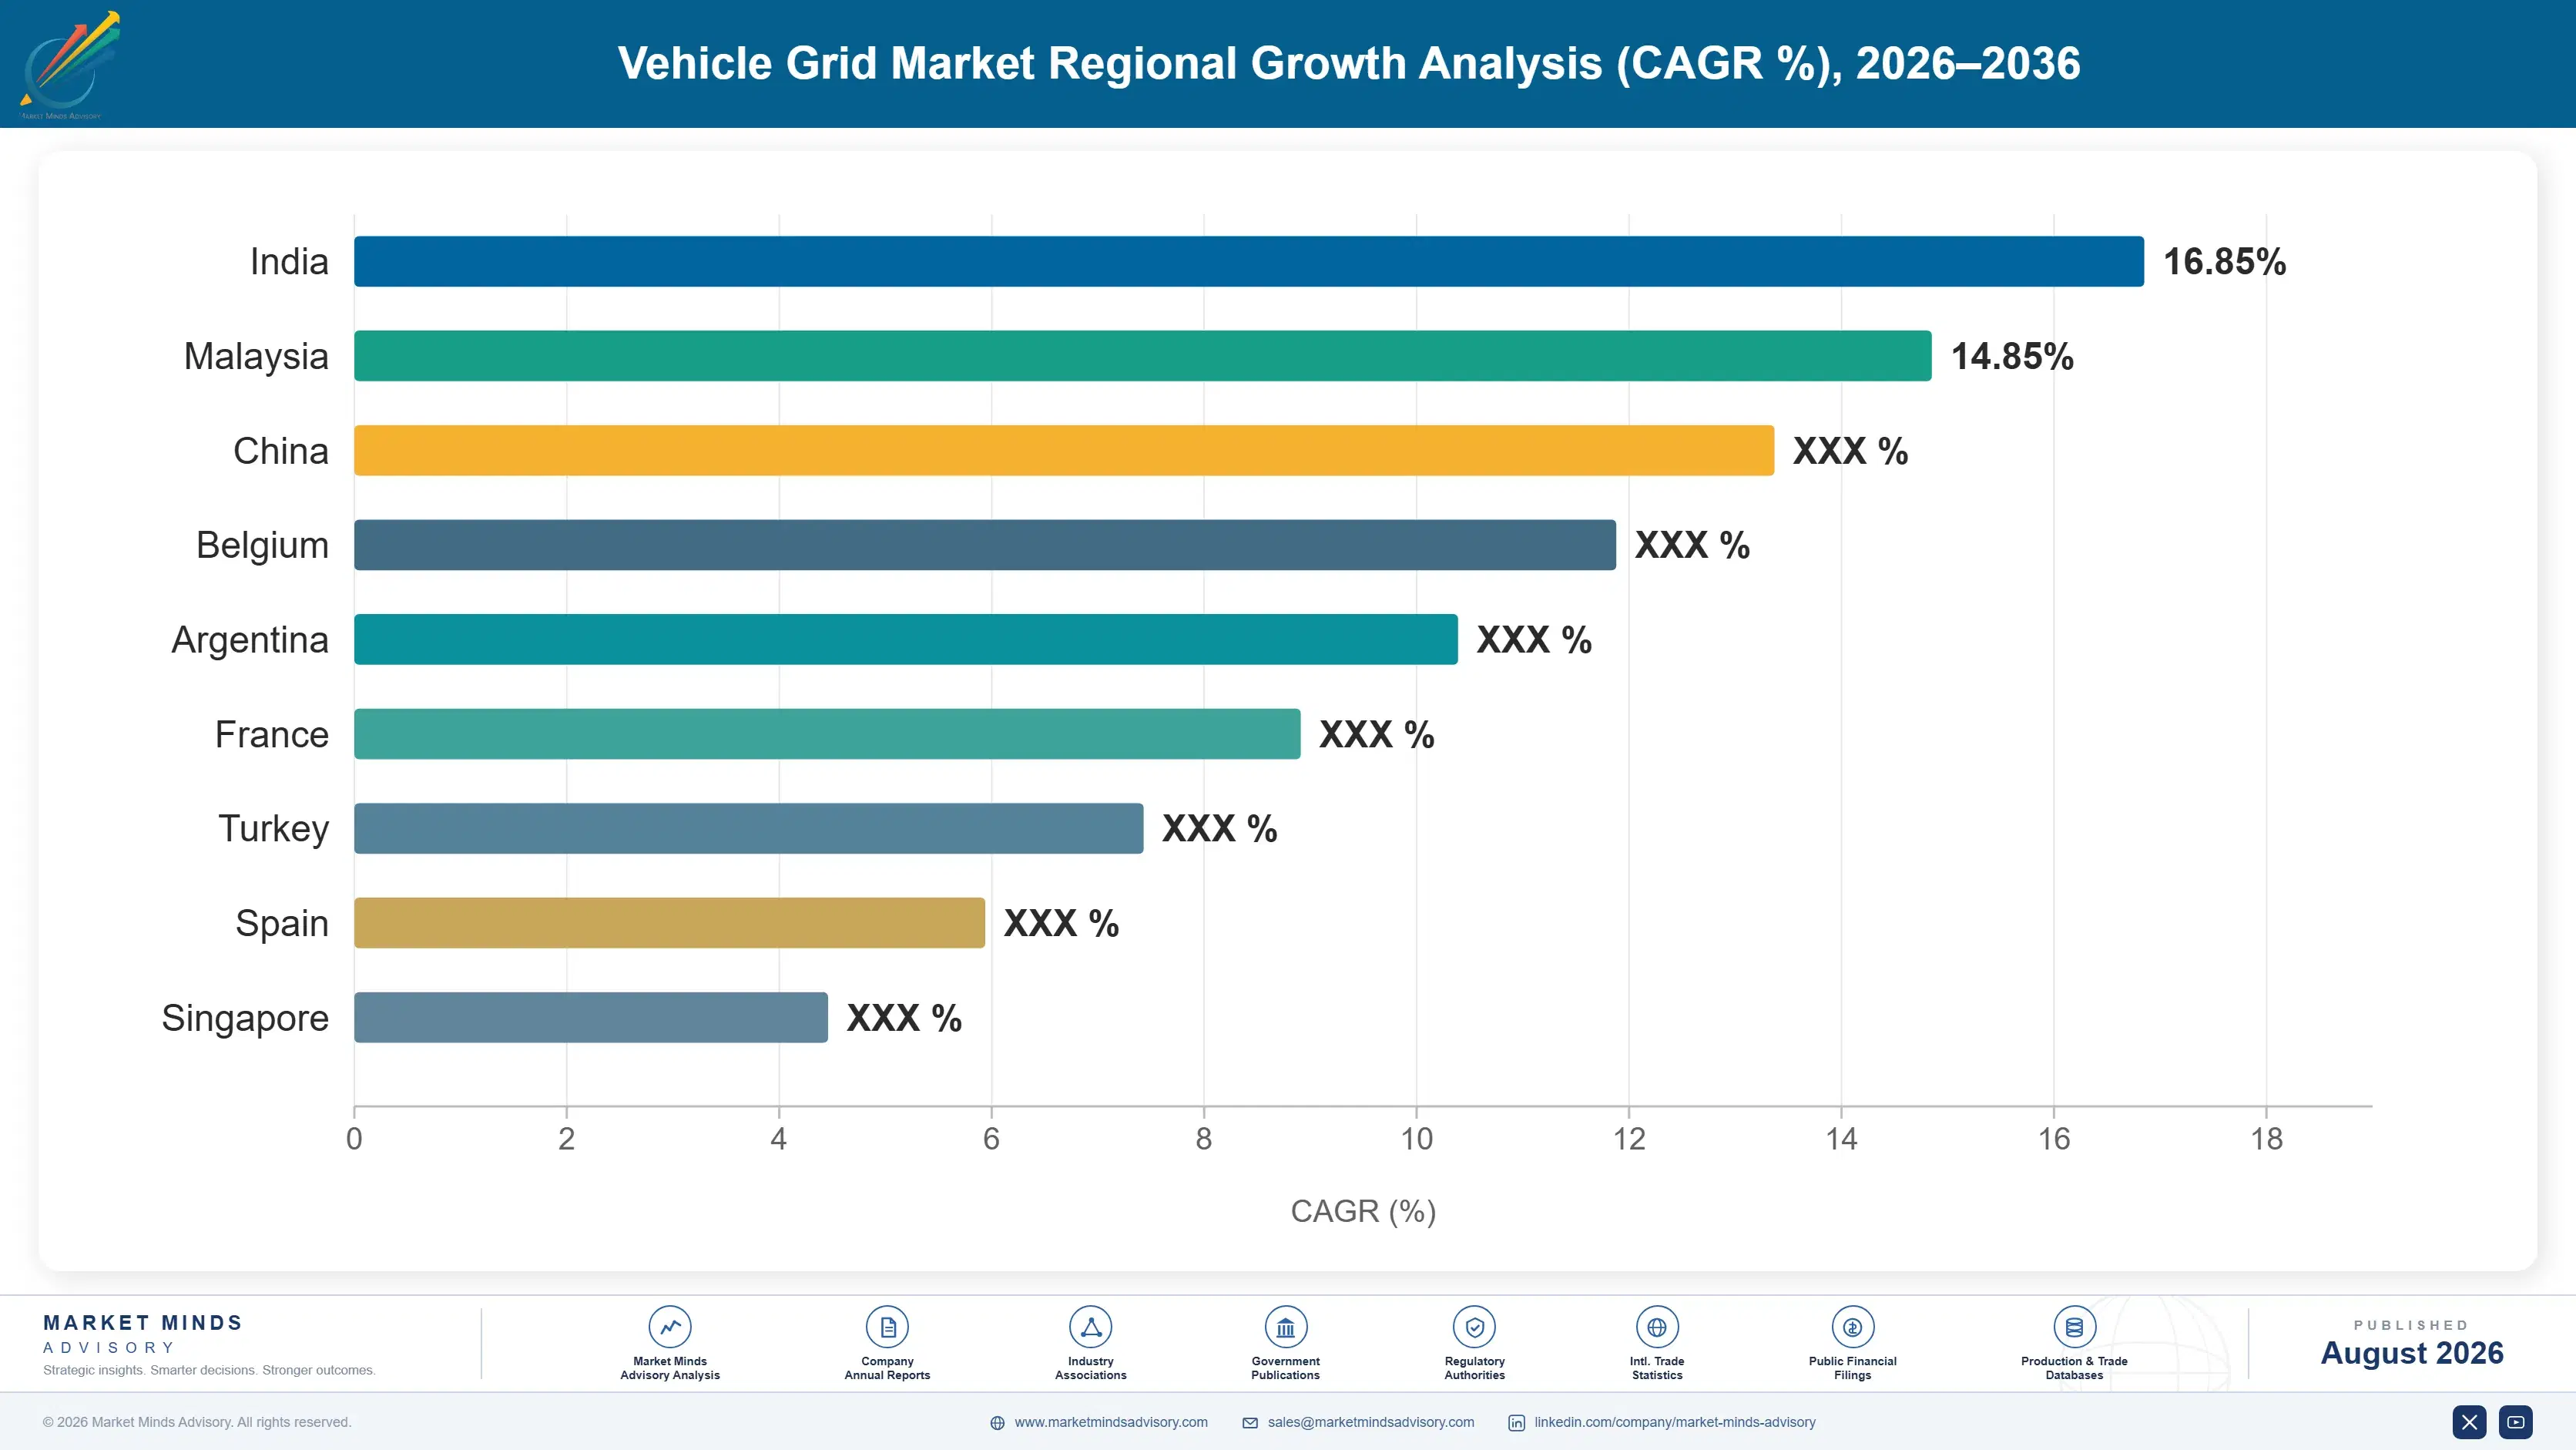The width and height of the screenshot is (2576, 1450).
Task: Click the Intl. Trade Statistics globe icon
Action: tap(1657, 1327)
